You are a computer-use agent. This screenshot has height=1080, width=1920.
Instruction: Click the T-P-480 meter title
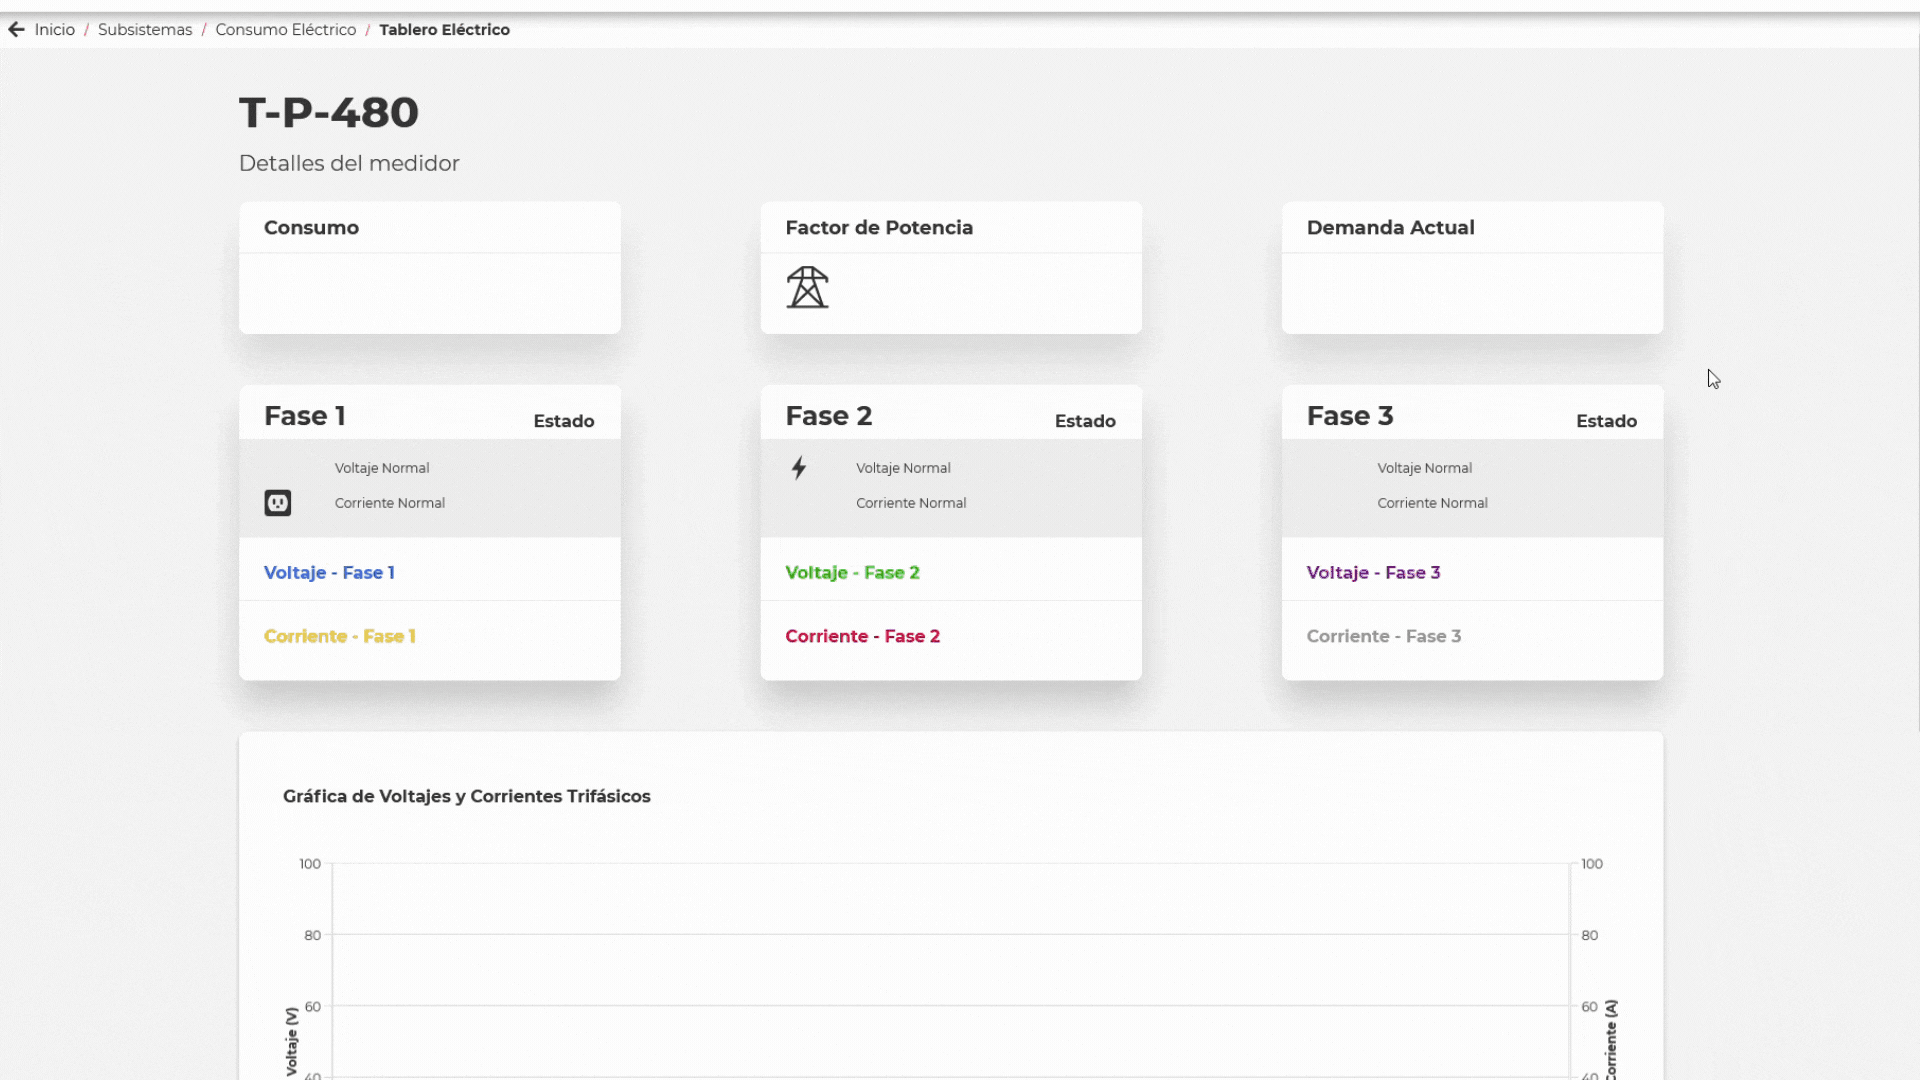[328, 112]
